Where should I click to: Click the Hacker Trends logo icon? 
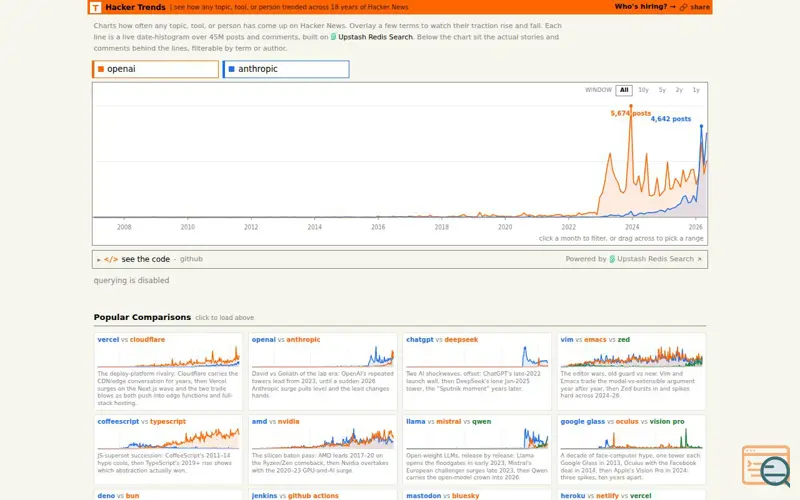(x=95, y=7)
